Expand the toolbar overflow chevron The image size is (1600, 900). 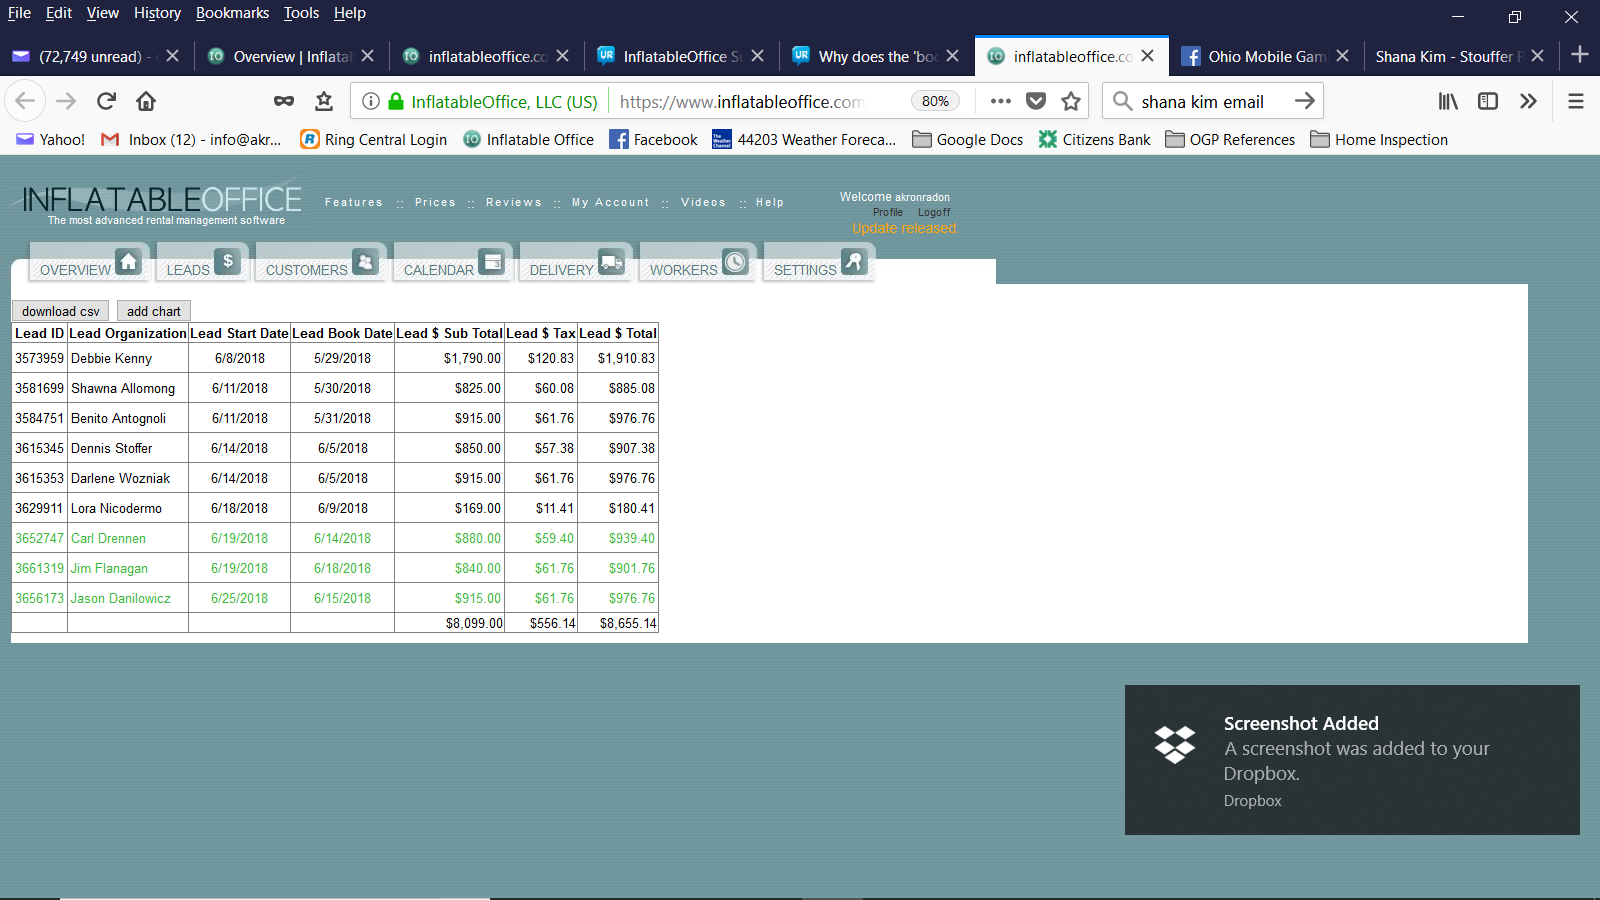1528,101
